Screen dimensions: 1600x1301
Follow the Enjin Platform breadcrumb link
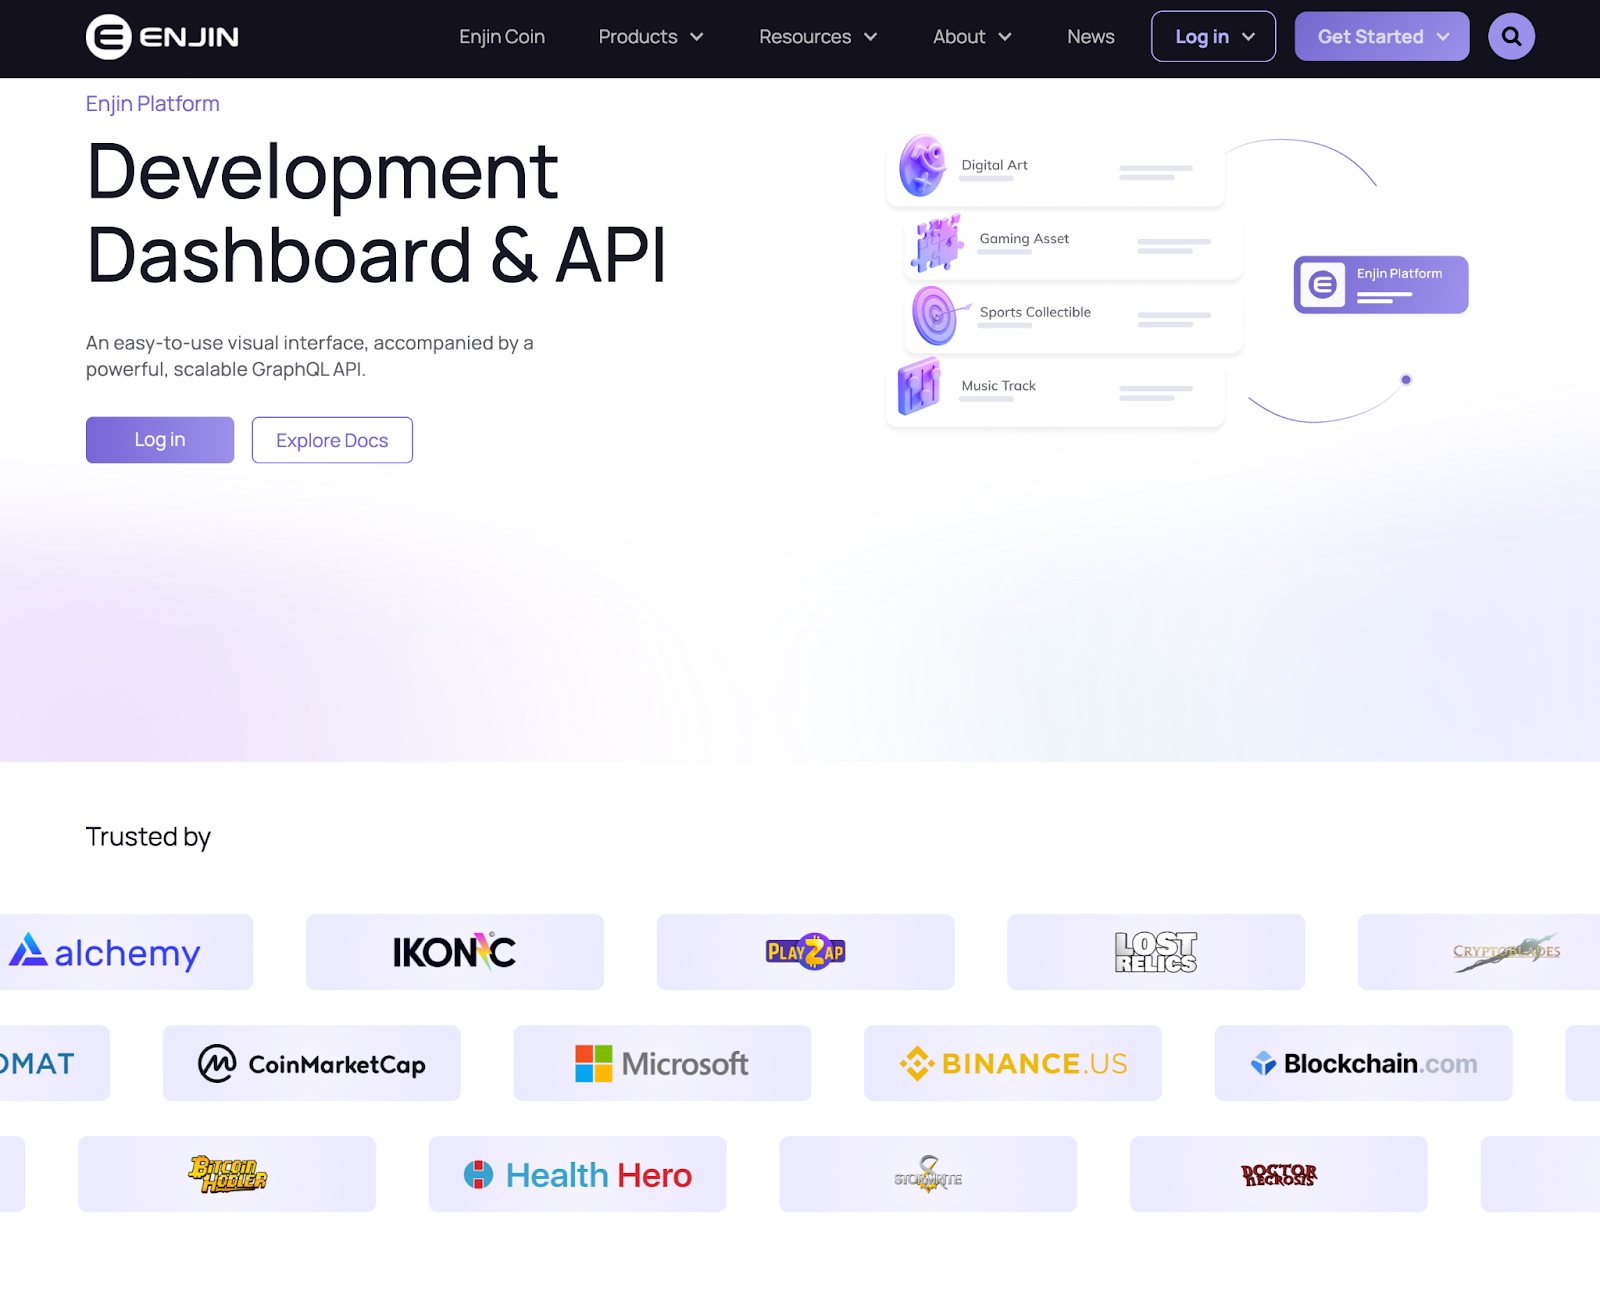152,104
